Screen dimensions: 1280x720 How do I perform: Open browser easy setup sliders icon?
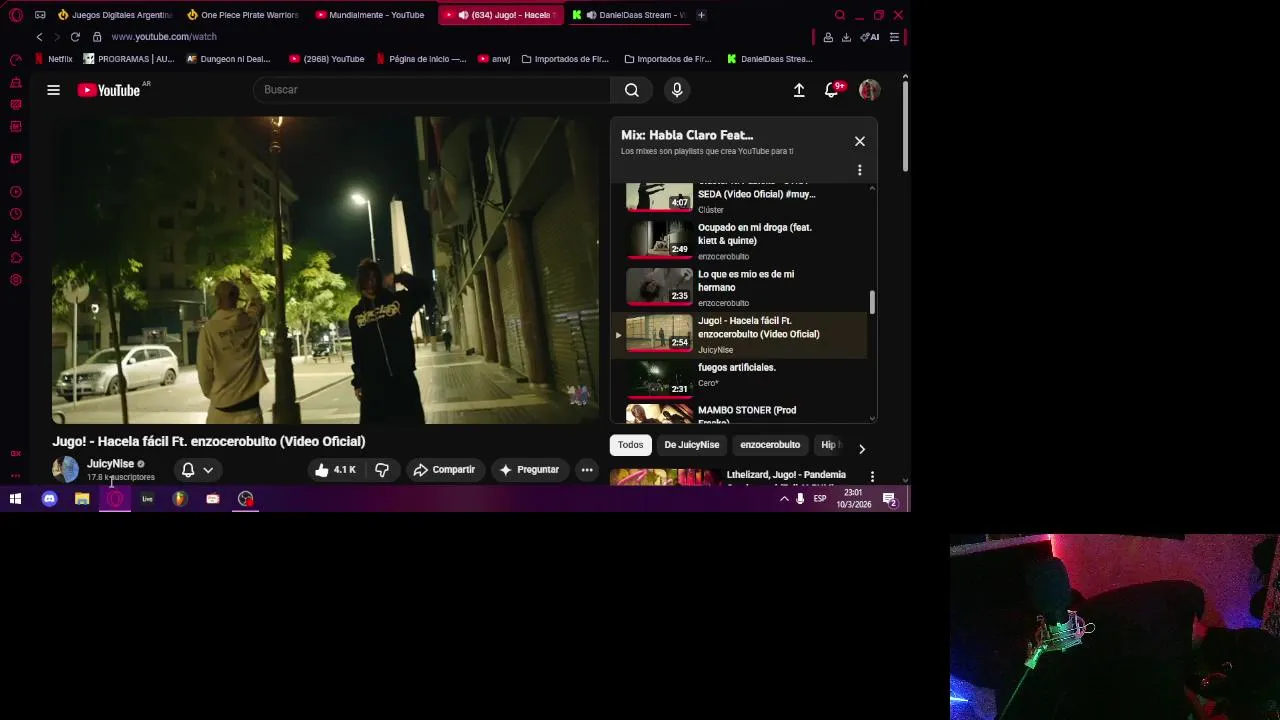coord(894,37)
